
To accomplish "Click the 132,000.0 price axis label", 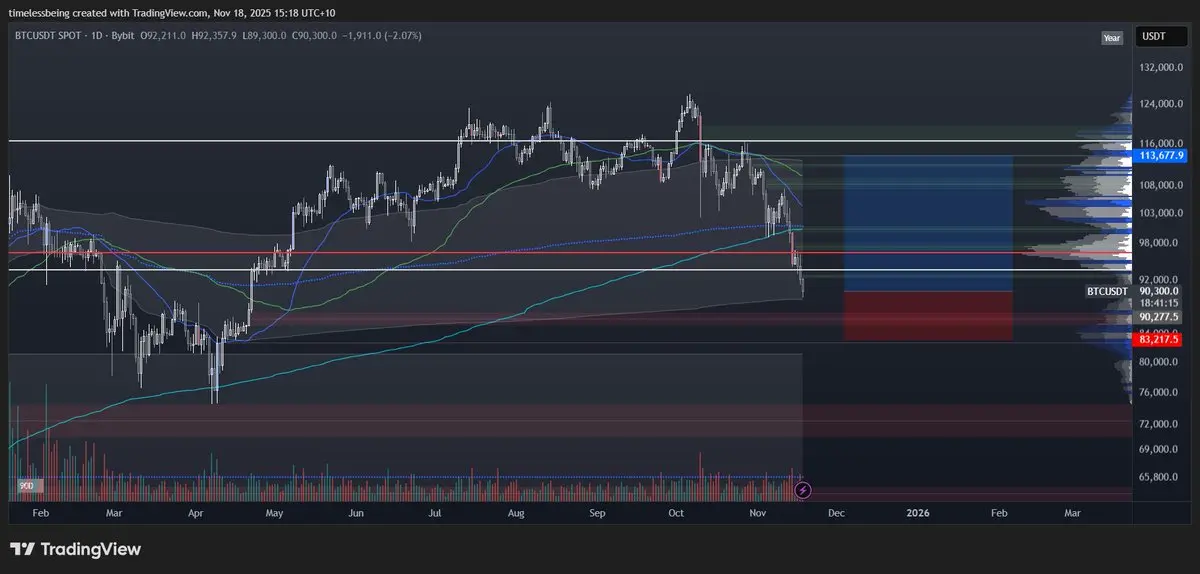I will (1162, 68).
